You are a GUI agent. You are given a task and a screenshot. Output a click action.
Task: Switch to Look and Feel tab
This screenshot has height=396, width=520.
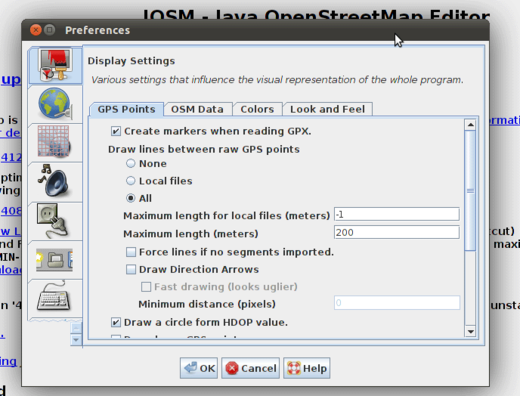coord(327,109)
